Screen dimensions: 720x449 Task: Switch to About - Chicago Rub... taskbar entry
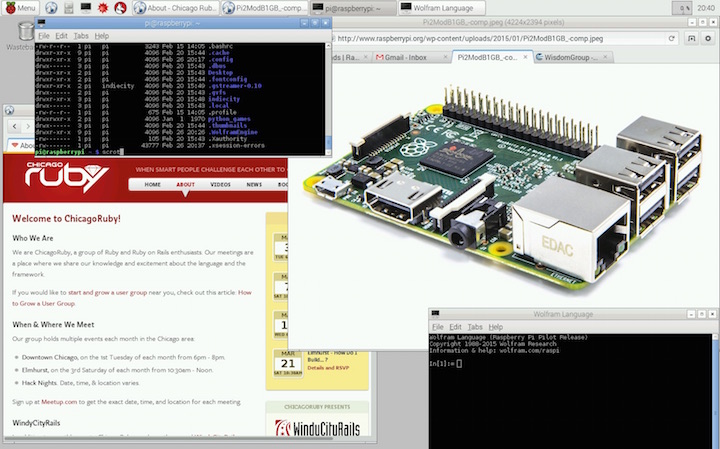(176, 8)
